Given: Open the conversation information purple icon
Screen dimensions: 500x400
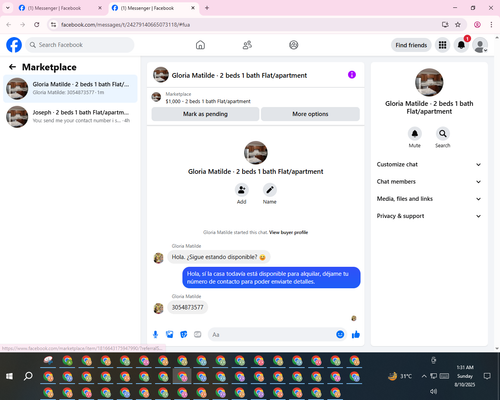Looking at the screenshot, I should tap(352, 75).
